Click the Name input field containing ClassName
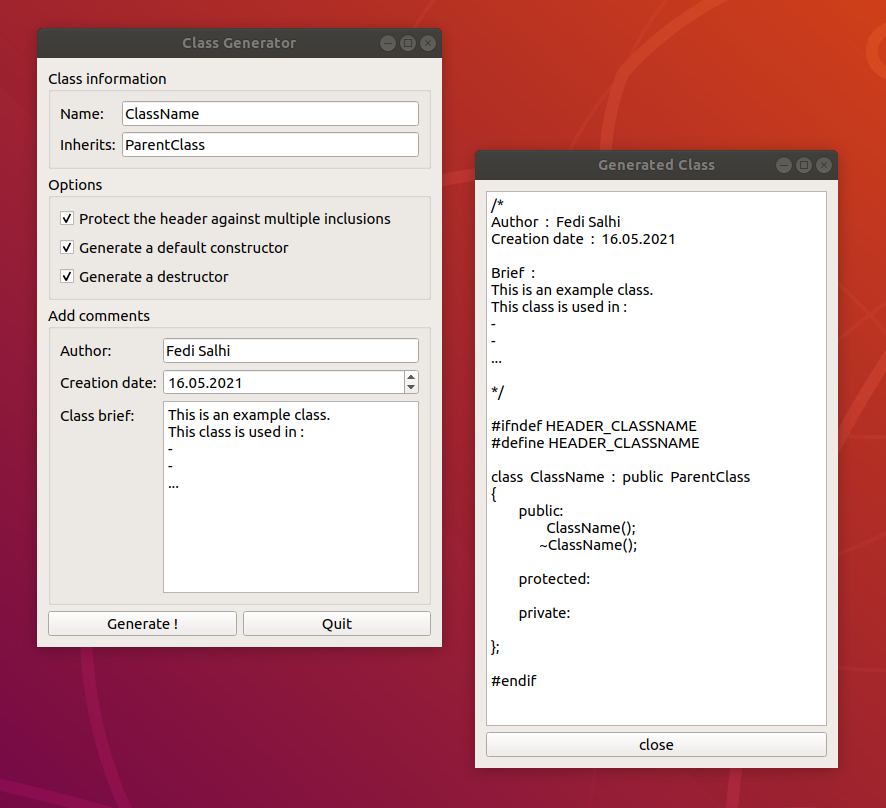886x808 pixels. [270, 114]
